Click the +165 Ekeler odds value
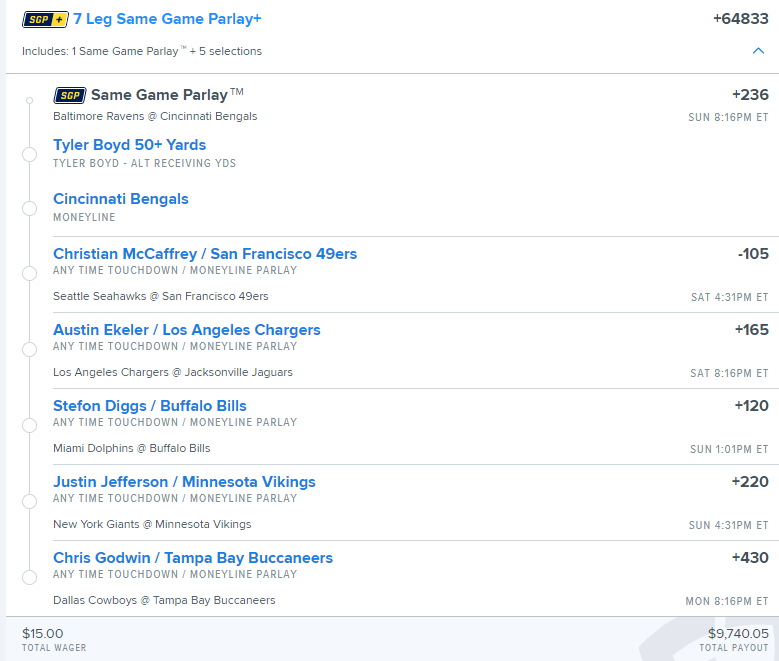Screen dimensions: 779x661 pos(752,330)
